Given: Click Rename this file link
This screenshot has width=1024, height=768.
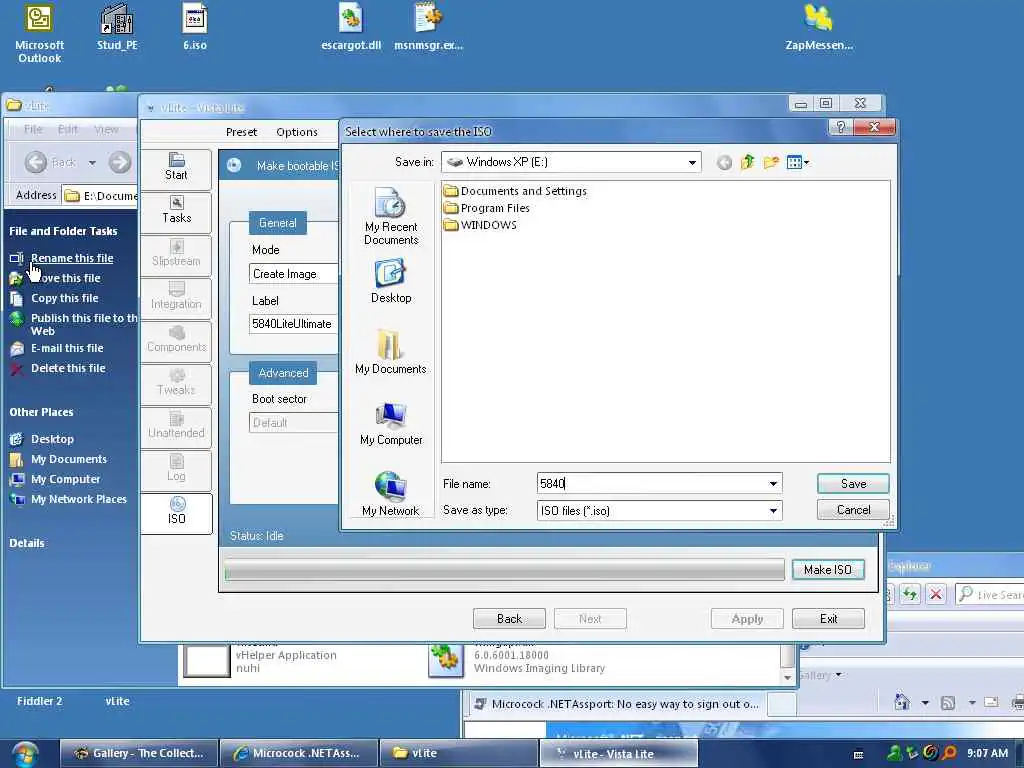Looking at the screenshot, I should [x=72, y=258].
